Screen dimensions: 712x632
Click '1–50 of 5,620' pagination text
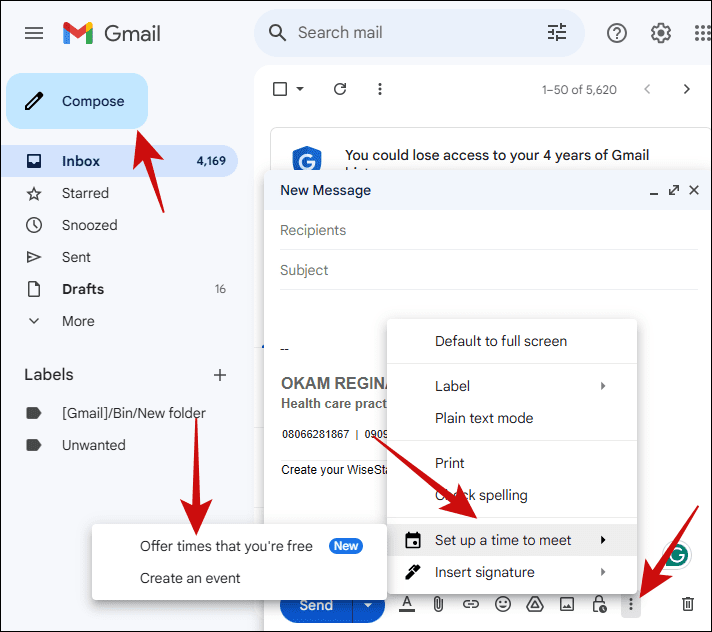(579, 89)
